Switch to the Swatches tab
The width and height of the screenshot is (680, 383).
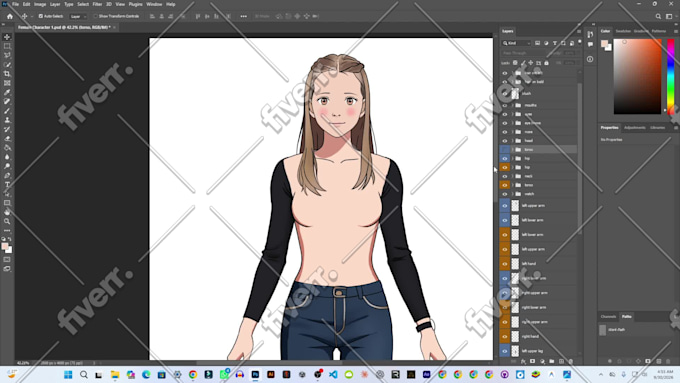(623, 31)
